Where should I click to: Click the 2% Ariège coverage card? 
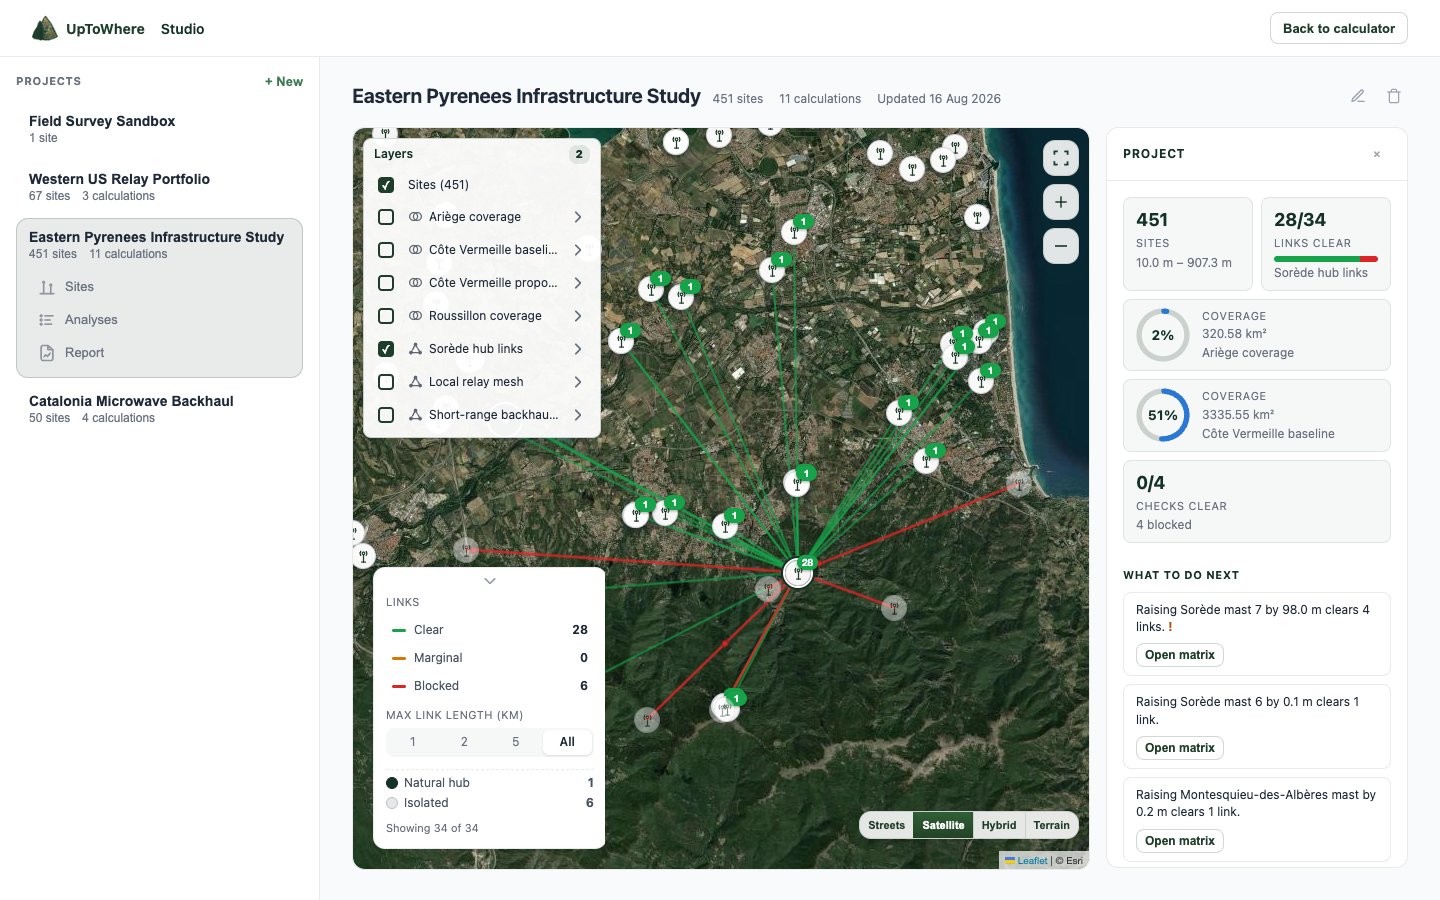pos(1257,335)
